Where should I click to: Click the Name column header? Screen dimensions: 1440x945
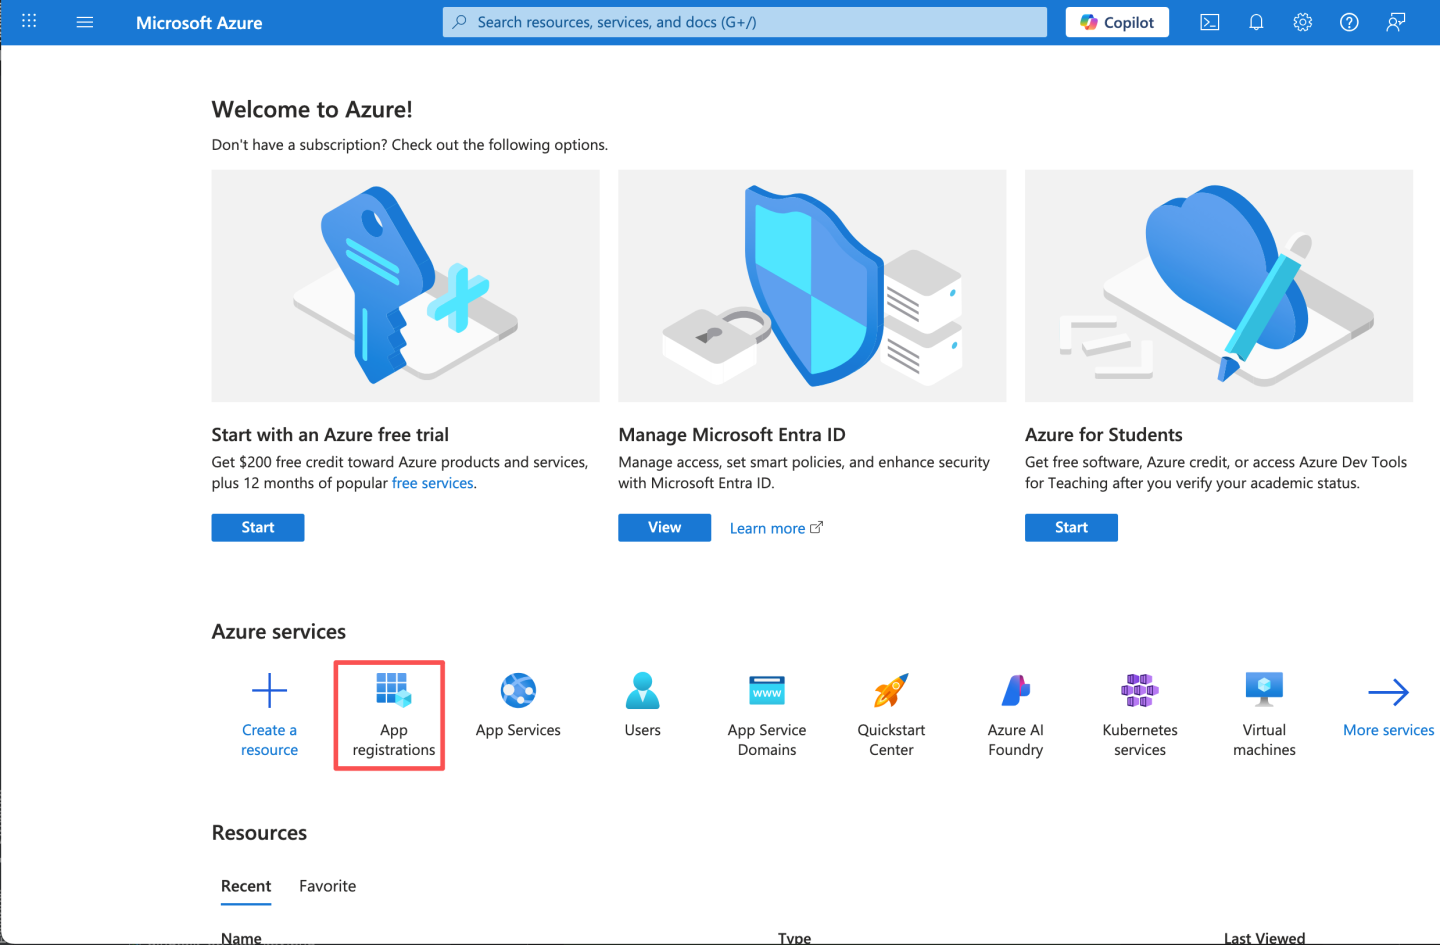click(x=241, y=937)
